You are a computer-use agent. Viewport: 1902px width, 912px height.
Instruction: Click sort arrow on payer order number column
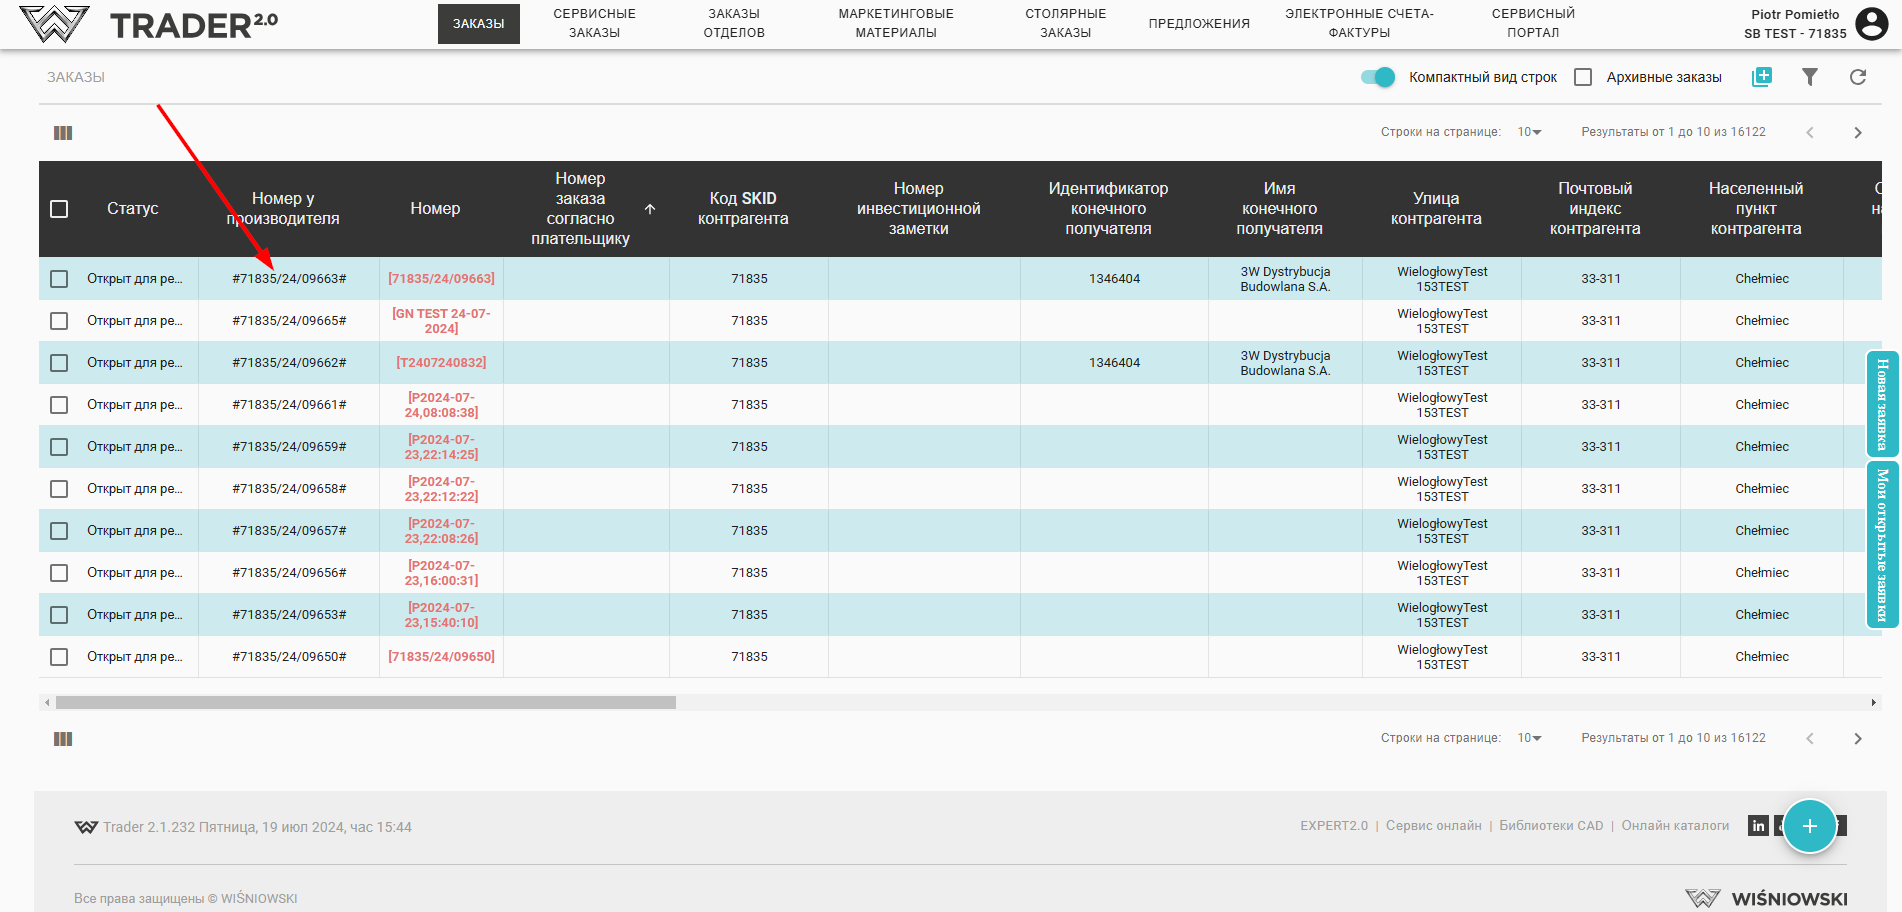click(x=650, y=209)
